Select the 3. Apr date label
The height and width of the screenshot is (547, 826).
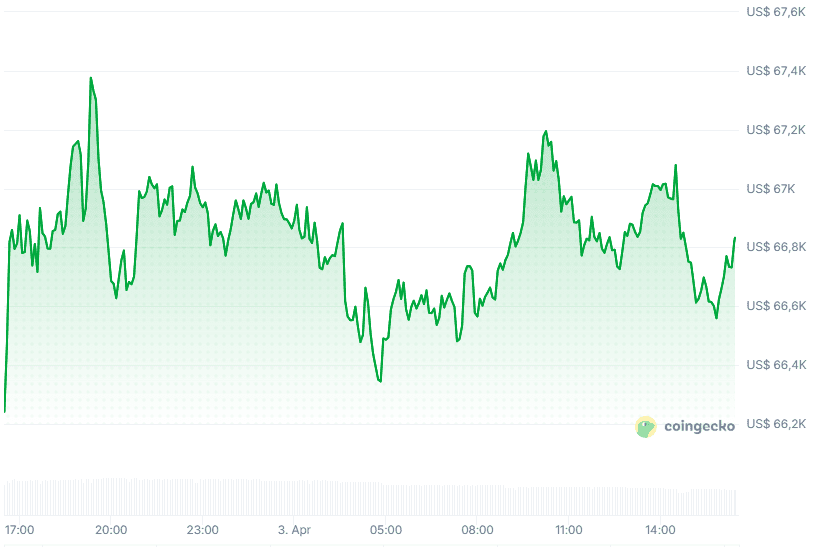coord(295,529)
